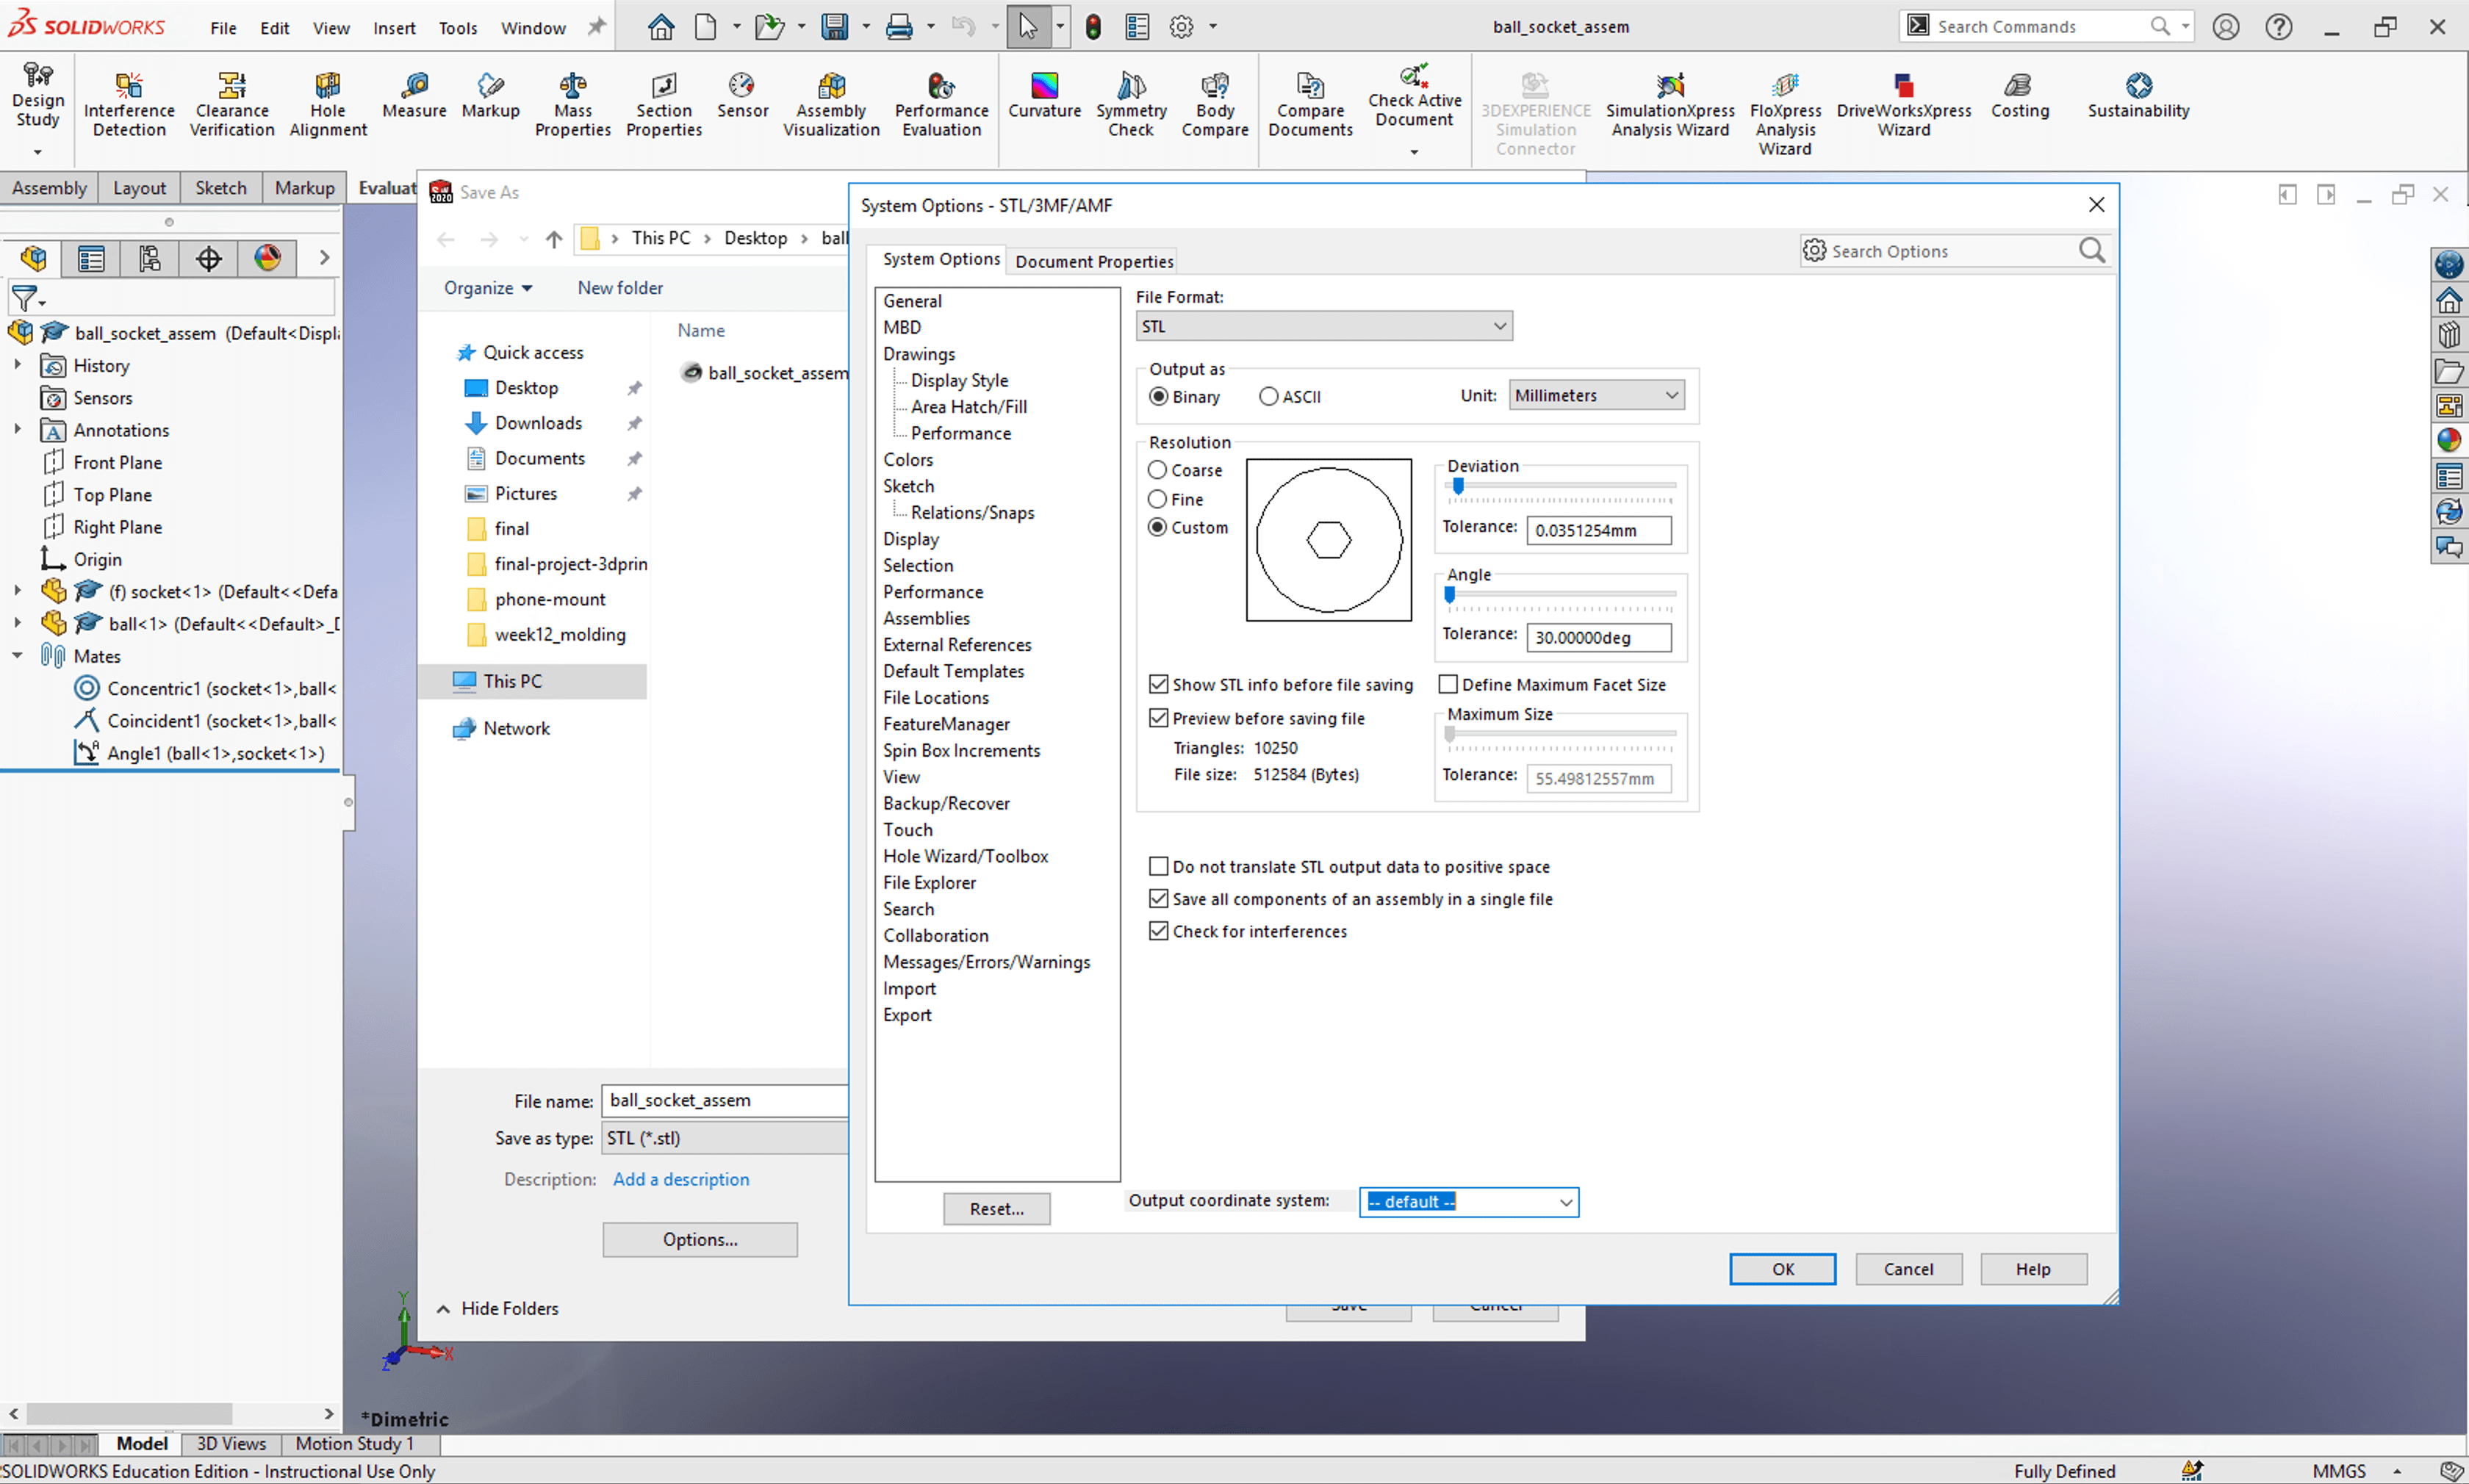Image resolution: width=2469 pixels, height=1484 pixels.
Task: Select ASCII output option
Action: [x=1268, y=397]
